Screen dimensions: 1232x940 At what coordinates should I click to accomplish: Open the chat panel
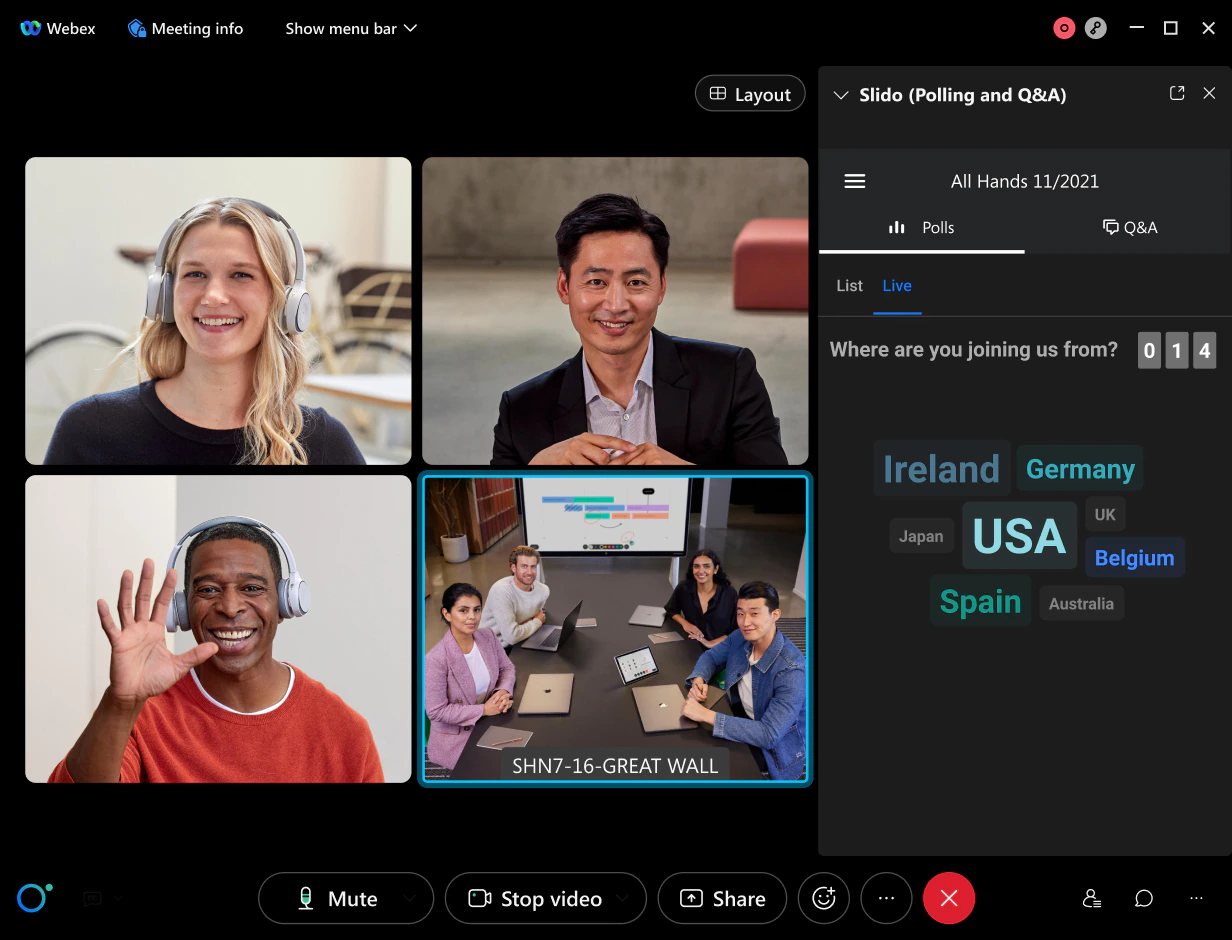tap(1143, 898)
